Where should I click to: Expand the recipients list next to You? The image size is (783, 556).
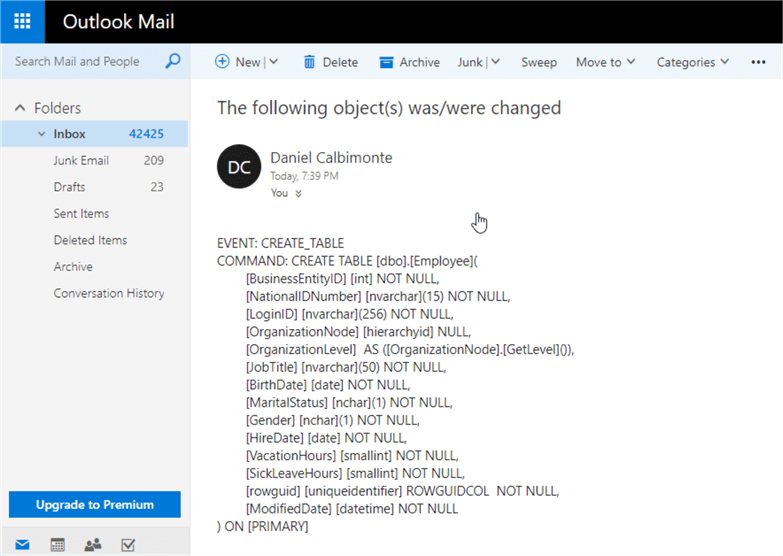298,193
